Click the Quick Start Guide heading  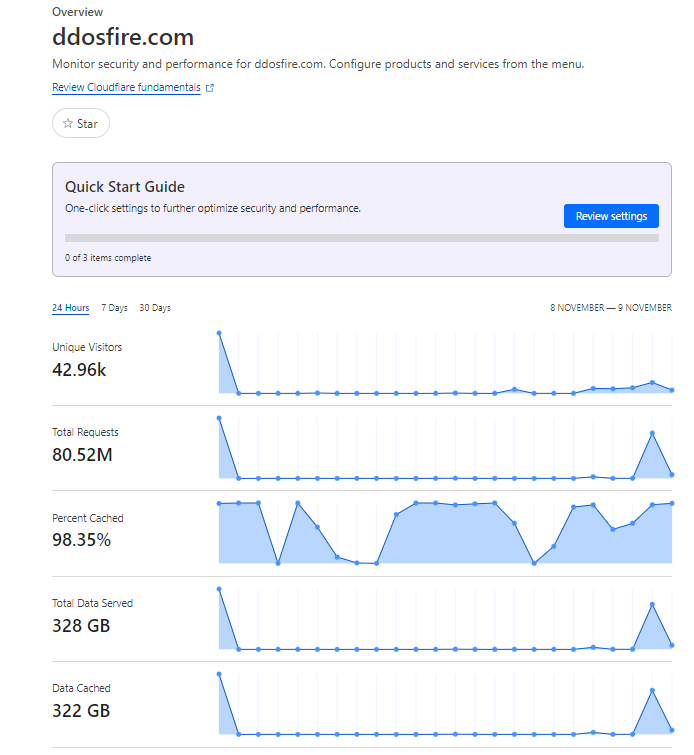tap(125, 187)
